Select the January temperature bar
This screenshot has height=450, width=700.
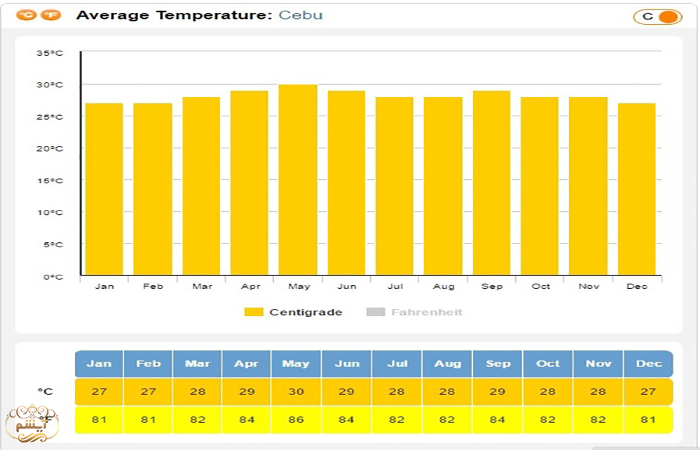[x=104, y=189]
